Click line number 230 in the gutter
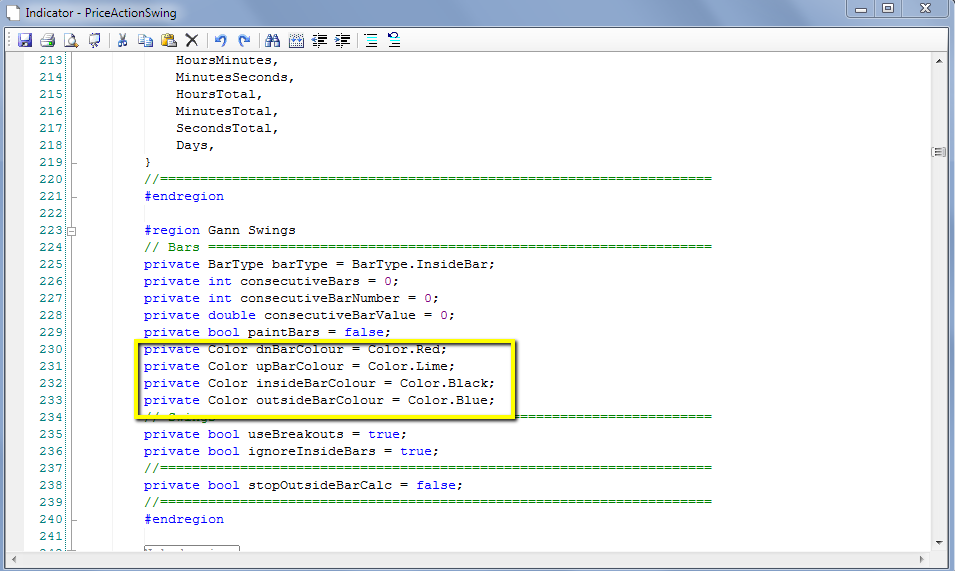Screen dimensions: 955x571 pos(51,349)
